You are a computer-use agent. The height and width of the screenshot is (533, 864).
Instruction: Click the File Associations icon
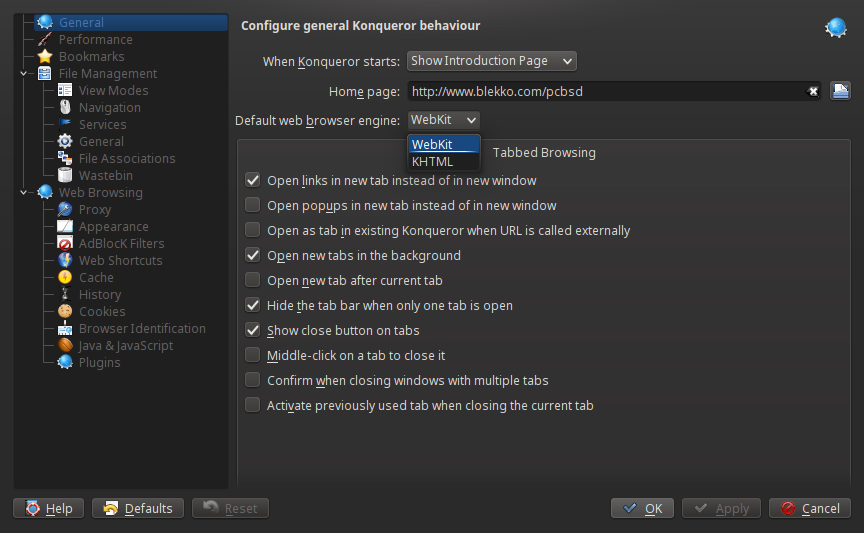click(65, 159)
